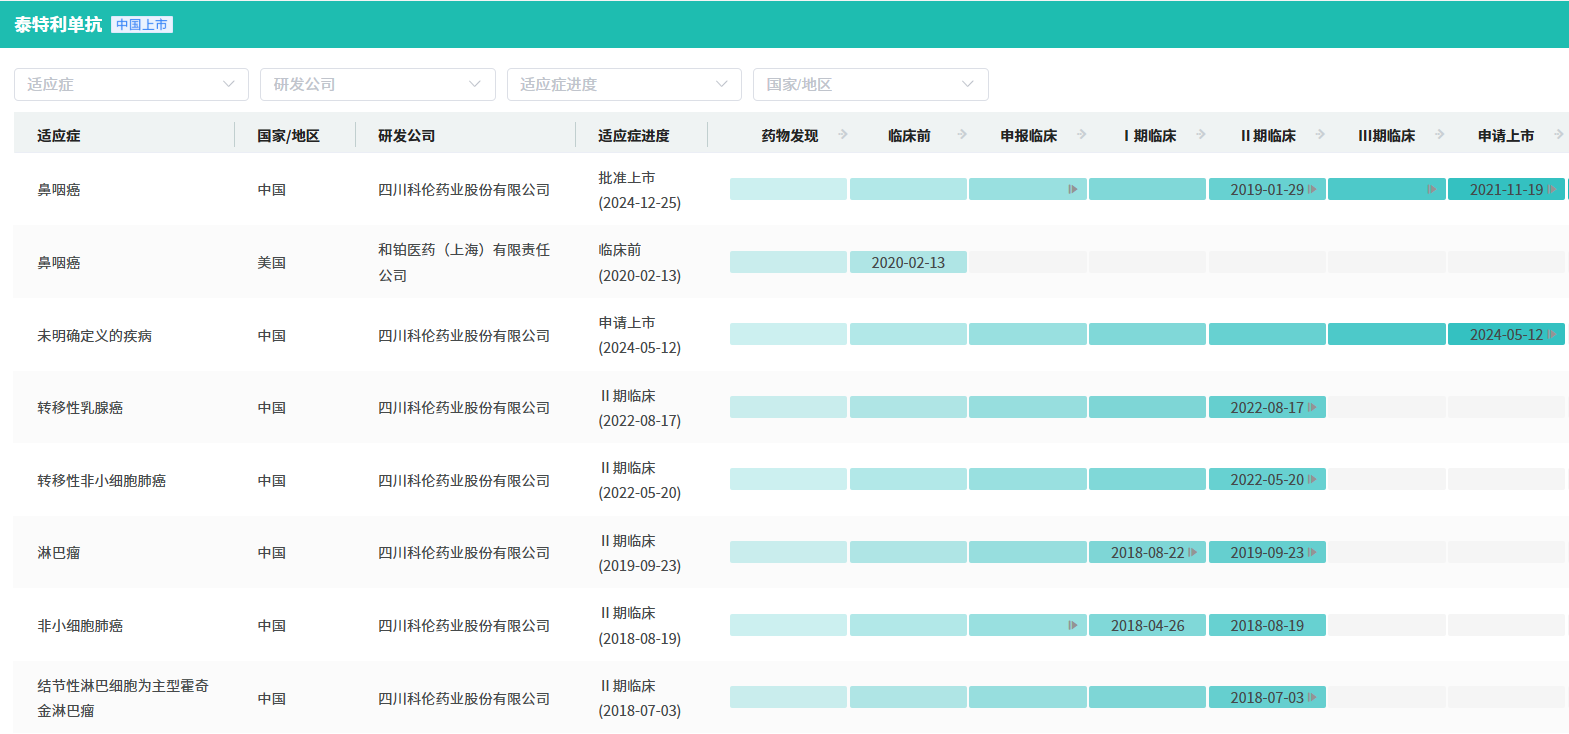Click the 研发公司 column header
This screenshot has height=734, width=1569.
coord(406,136)
